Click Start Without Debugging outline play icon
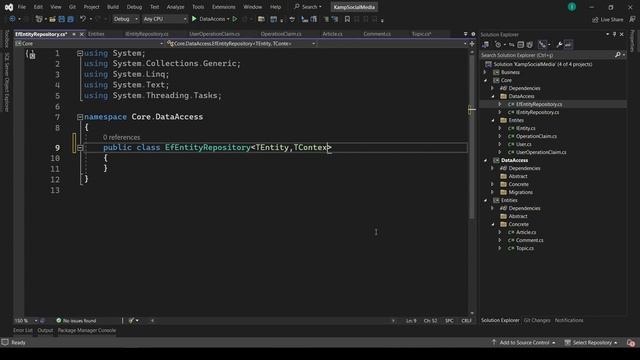Screen dimensions: 640x360 pos(235,19)
